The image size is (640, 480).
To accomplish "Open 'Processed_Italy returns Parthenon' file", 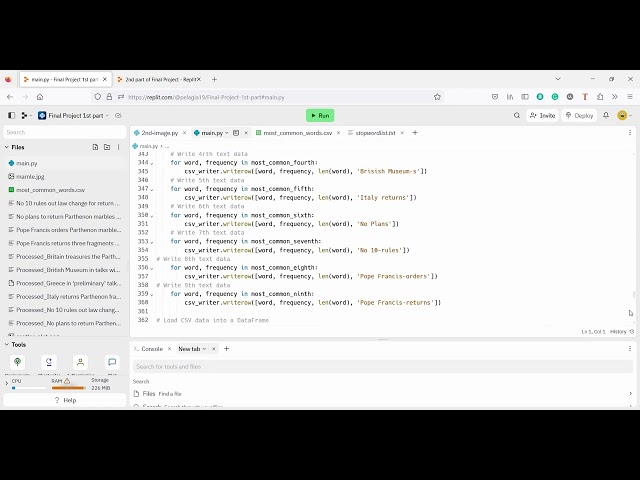I will [64, 297].
